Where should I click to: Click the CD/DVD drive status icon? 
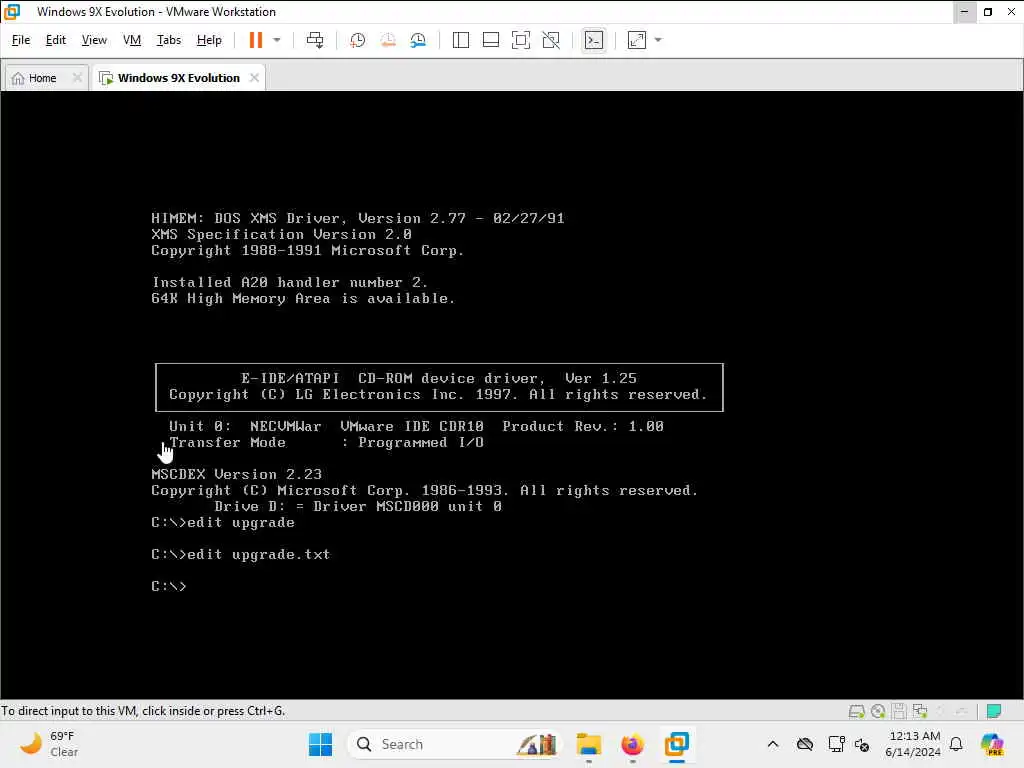pyautogui.click(x=878, y=711)
